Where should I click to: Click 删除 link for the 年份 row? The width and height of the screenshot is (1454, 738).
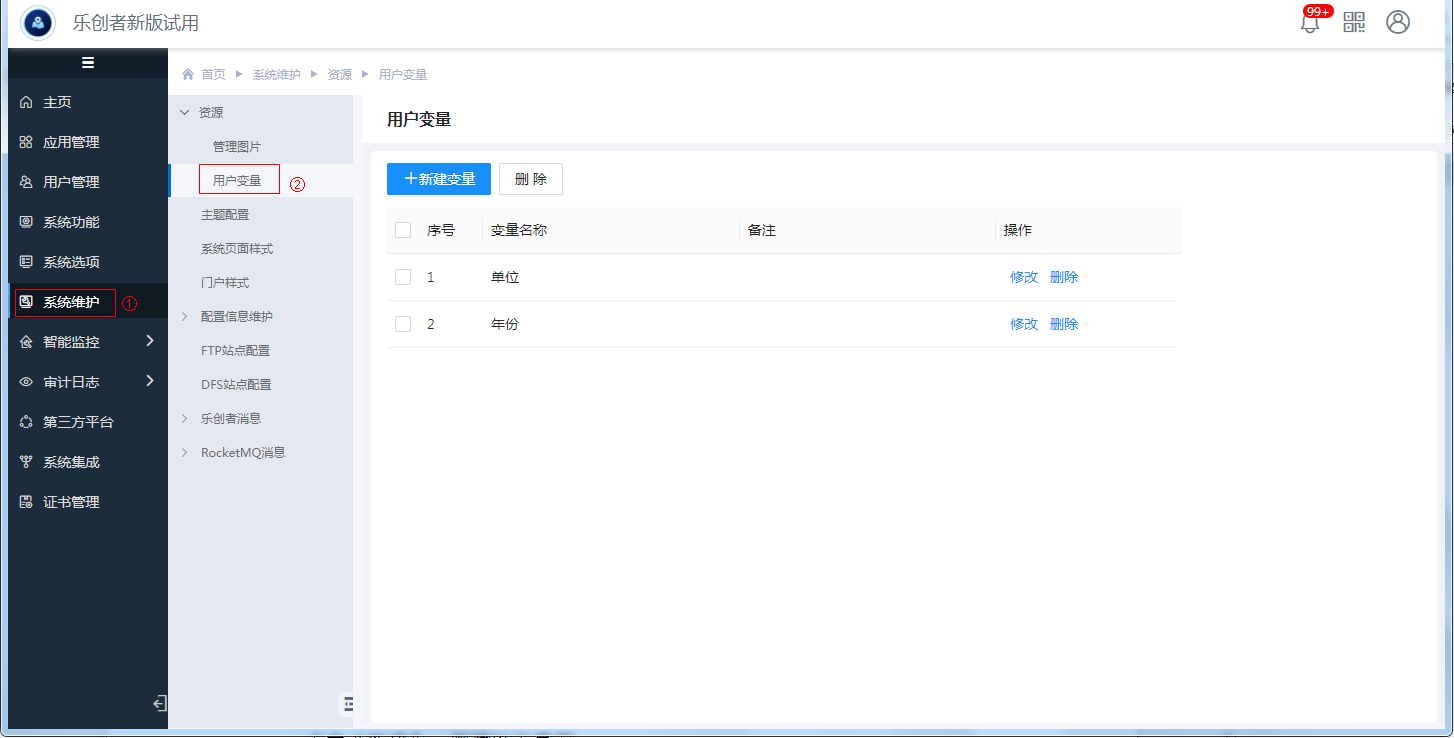click(1064, 324)
